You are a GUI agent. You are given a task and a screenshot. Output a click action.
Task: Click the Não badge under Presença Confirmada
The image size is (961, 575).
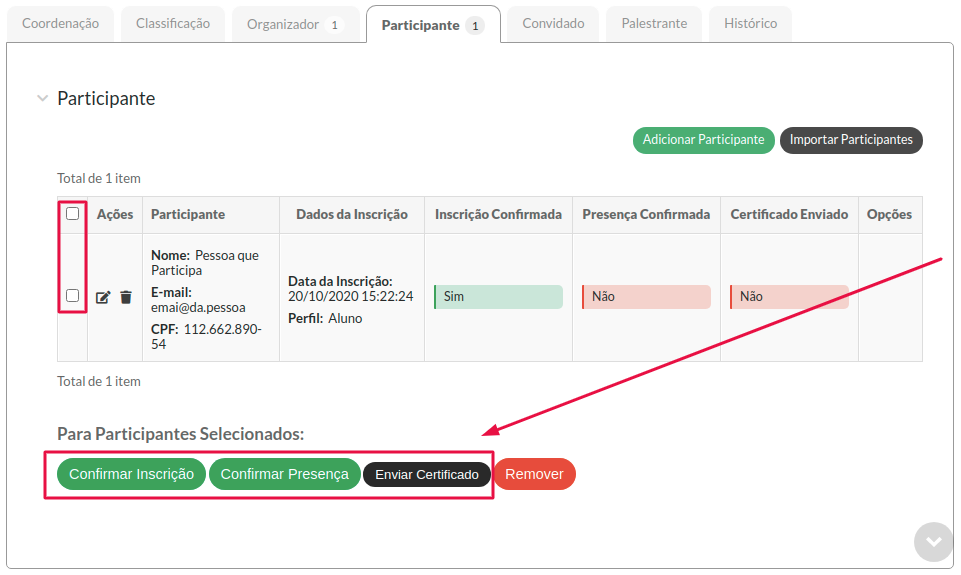646,297
